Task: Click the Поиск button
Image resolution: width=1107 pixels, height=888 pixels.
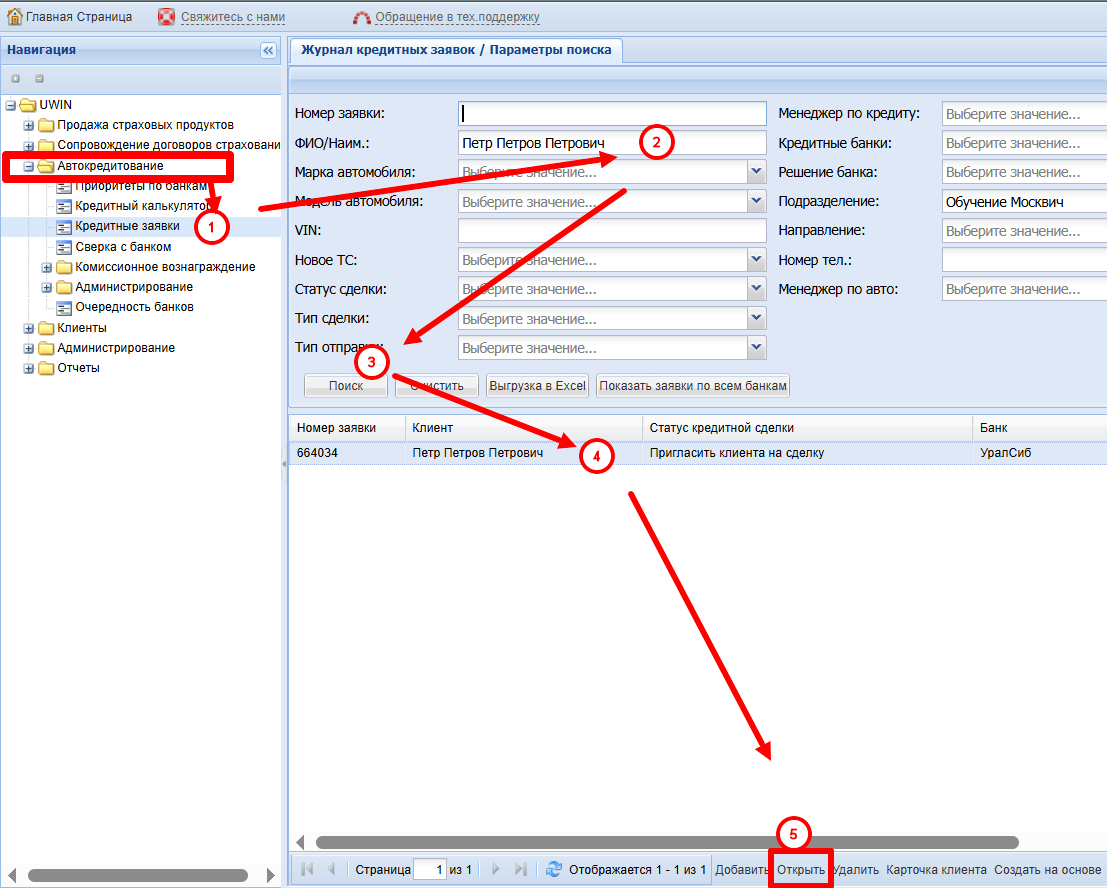Action: click(346, 386)
